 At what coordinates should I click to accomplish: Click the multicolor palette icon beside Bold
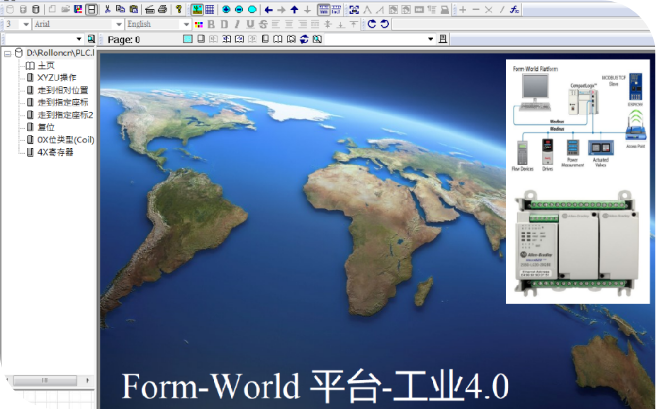[x=197, y=24]
